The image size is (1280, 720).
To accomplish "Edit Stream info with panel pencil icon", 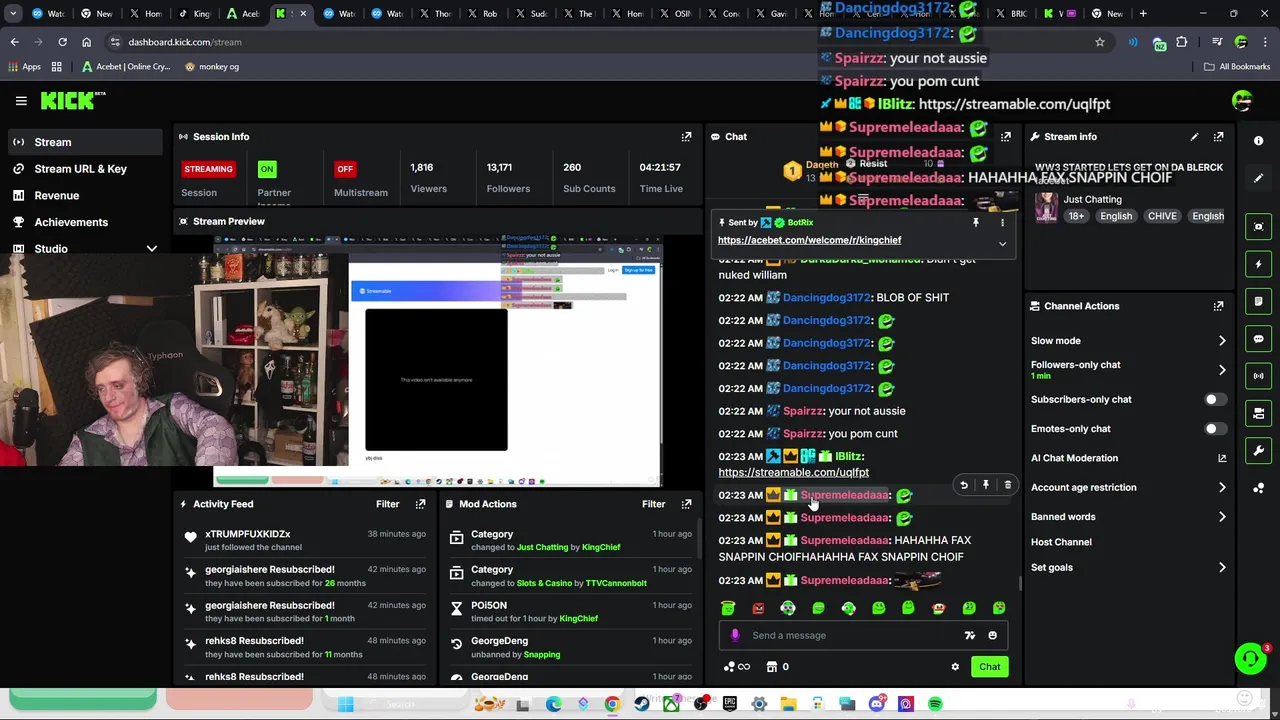I will (1194, 137).
